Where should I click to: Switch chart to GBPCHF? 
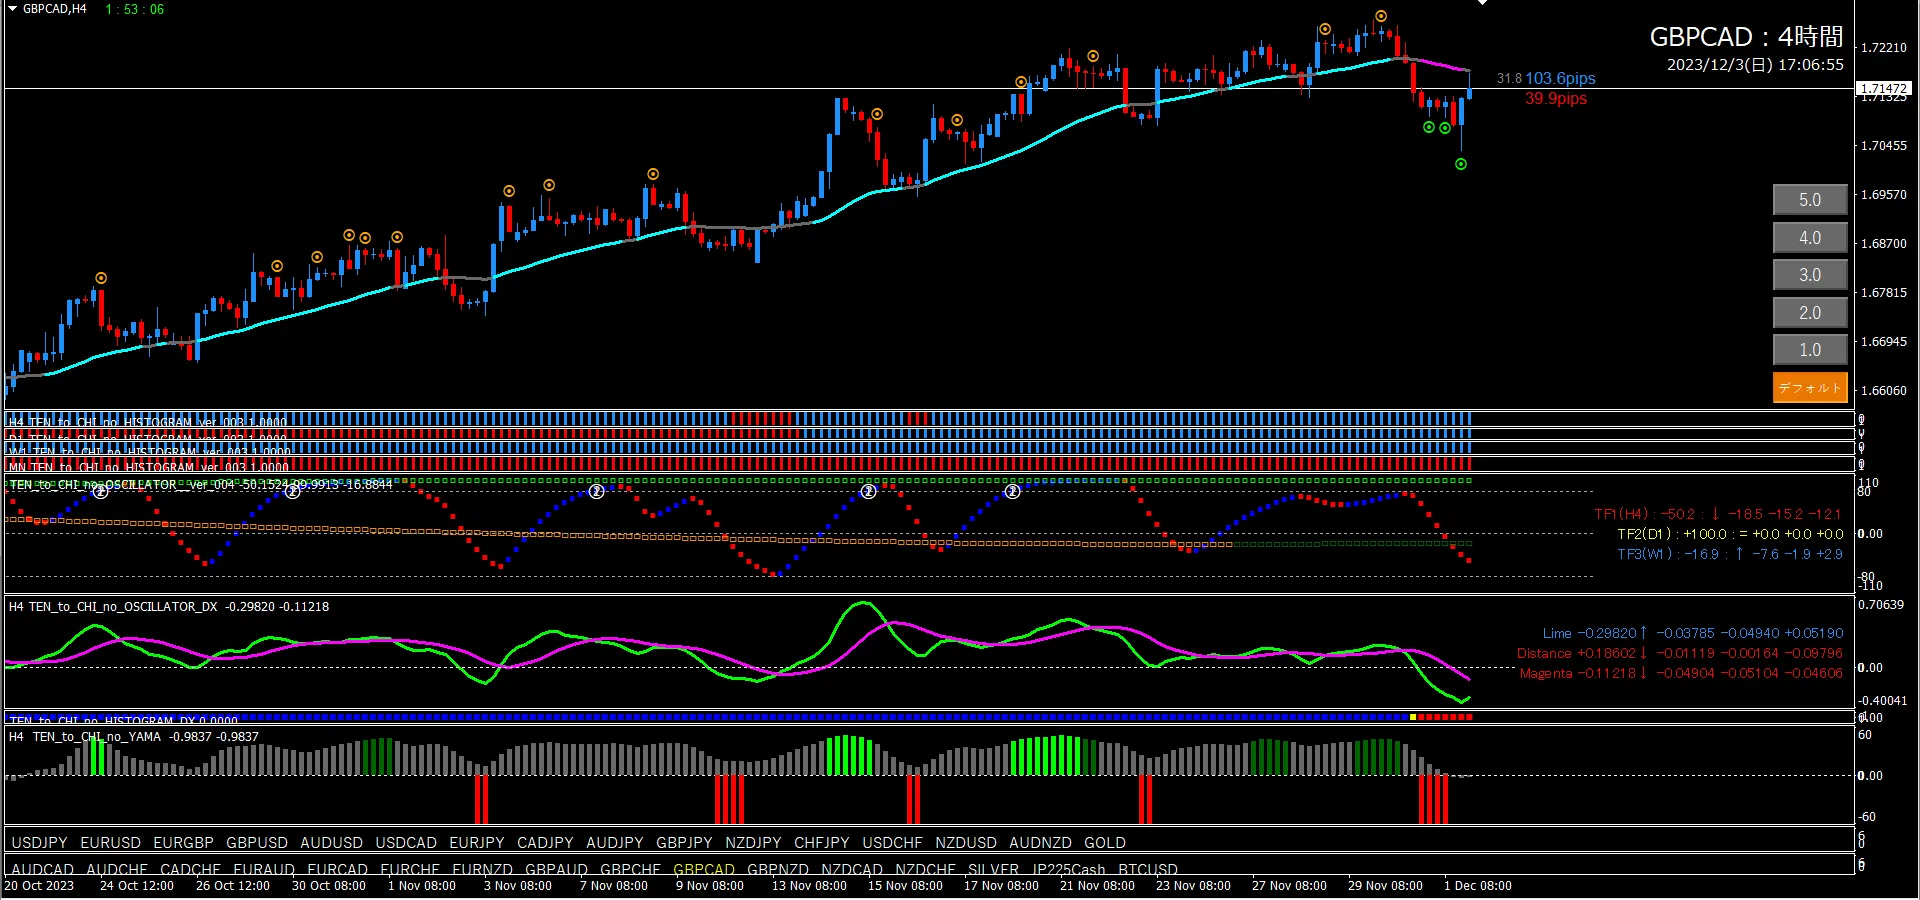631,870
